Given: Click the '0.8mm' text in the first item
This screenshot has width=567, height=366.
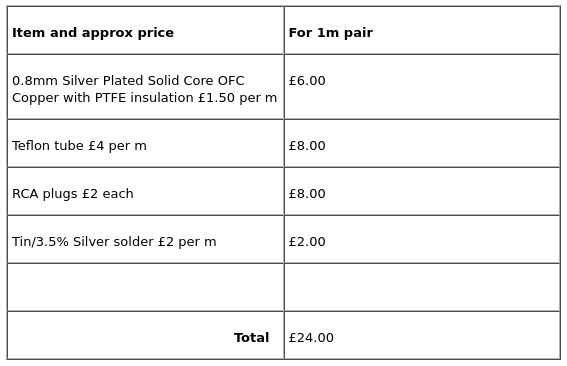Looking at the screenshot, I should coord(35,80).
